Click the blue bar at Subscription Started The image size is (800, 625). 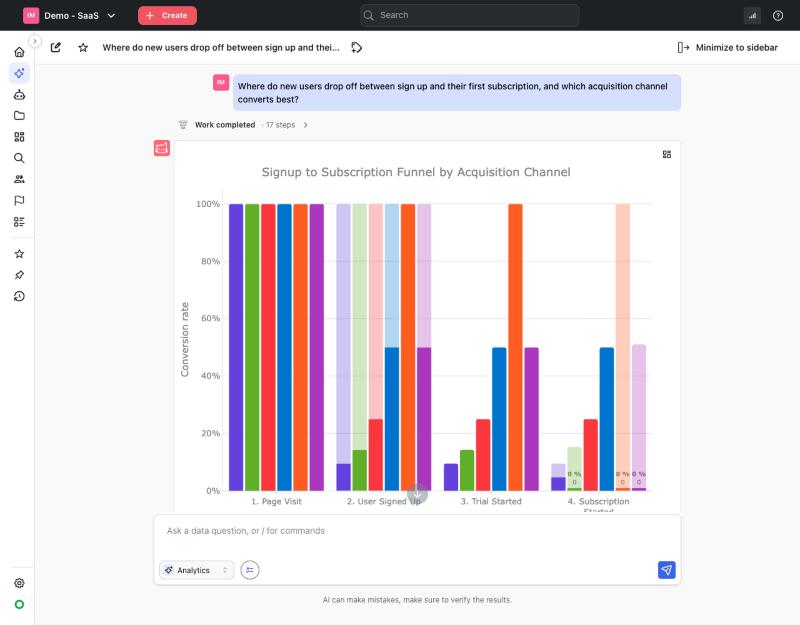point(607,419)
